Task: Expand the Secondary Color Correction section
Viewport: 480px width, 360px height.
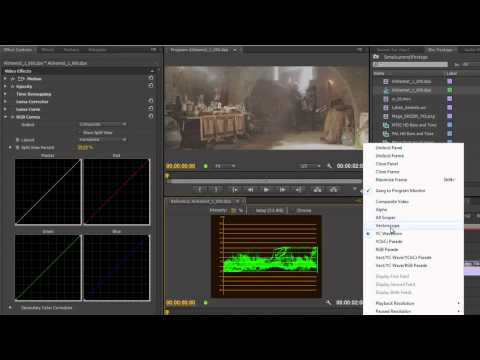Action: (10, 308)
